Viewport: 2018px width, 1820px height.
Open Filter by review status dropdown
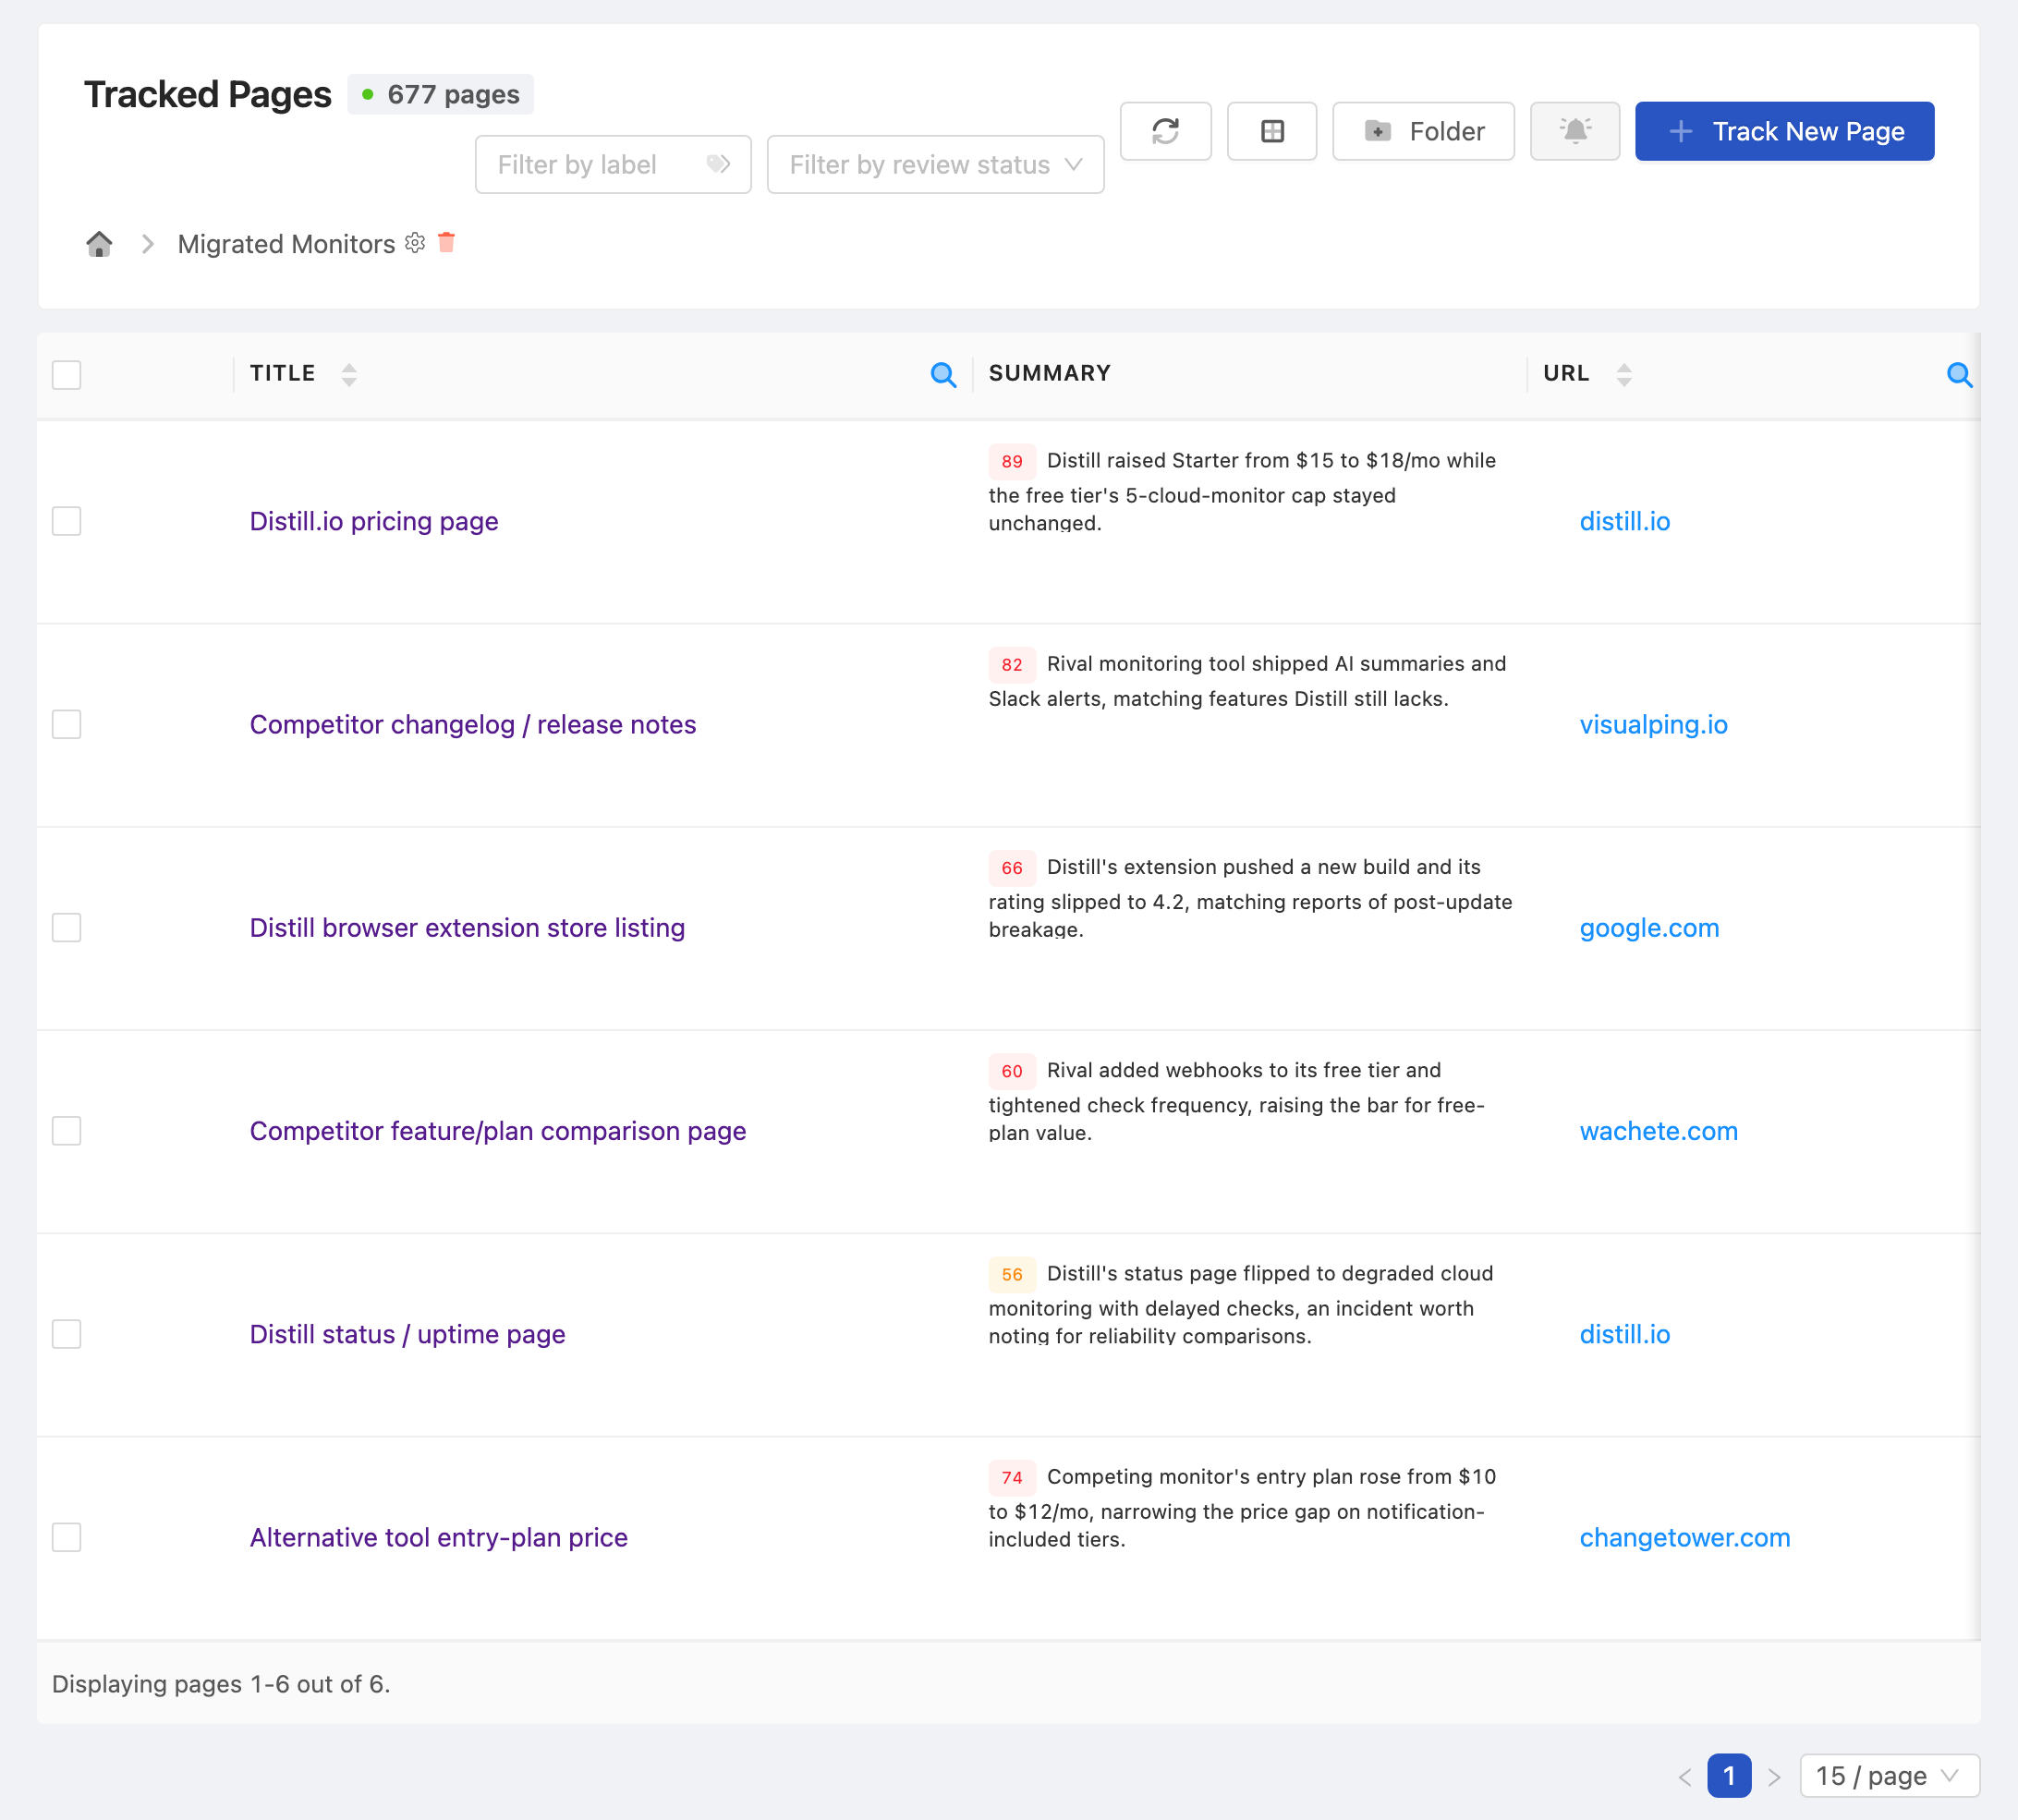point(935,164)
